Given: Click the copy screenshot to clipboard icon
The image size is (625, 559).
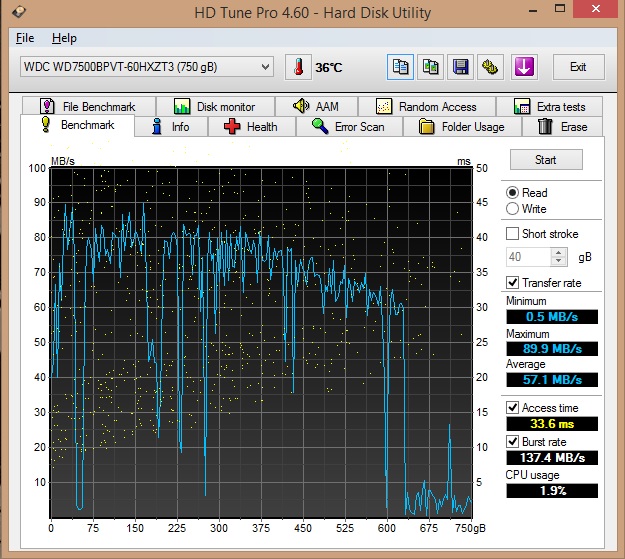Looking at the screenshot, I should coord(431,67).
